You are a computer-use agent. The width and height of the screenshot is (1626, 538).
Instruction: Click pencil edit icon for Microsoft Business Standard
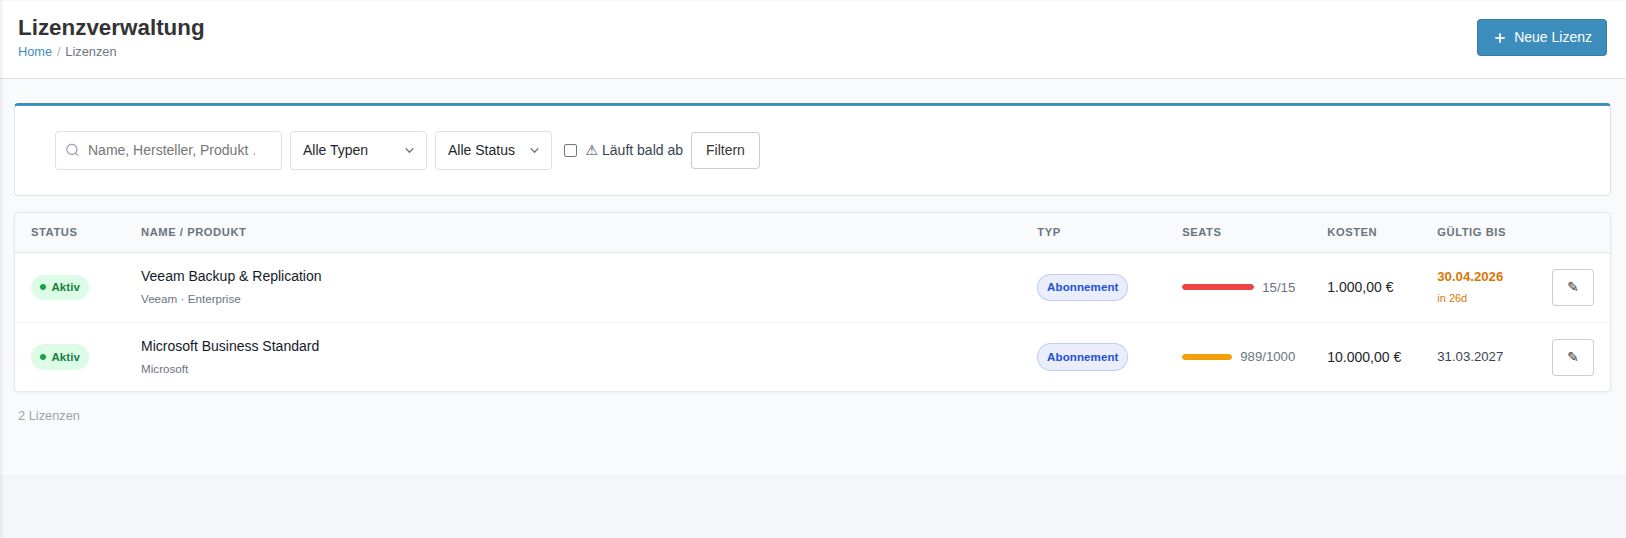(1572, 357)
